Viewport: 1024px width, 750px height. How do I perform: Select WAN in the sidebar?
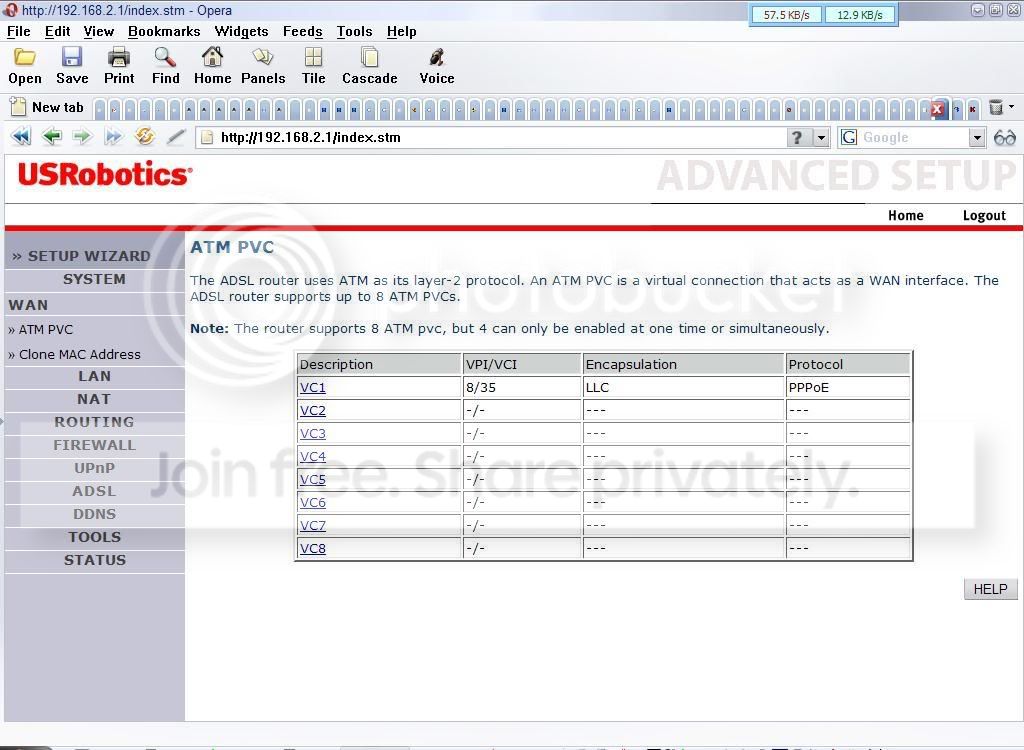(x=28, y=305)
